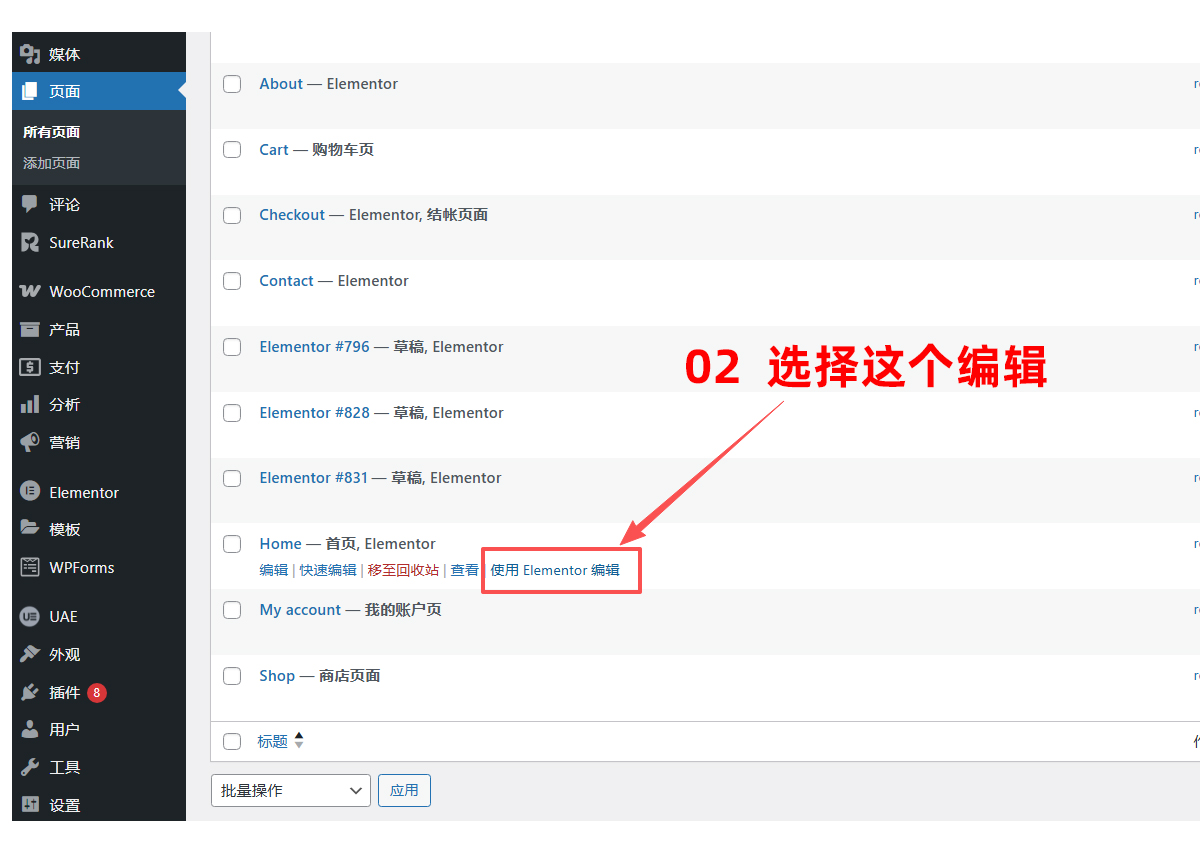The height and width of the screenshot is (860, 1200).
Task: Open the UAE plugin icon
Action: pyautogui.click(x=30, y=616)
